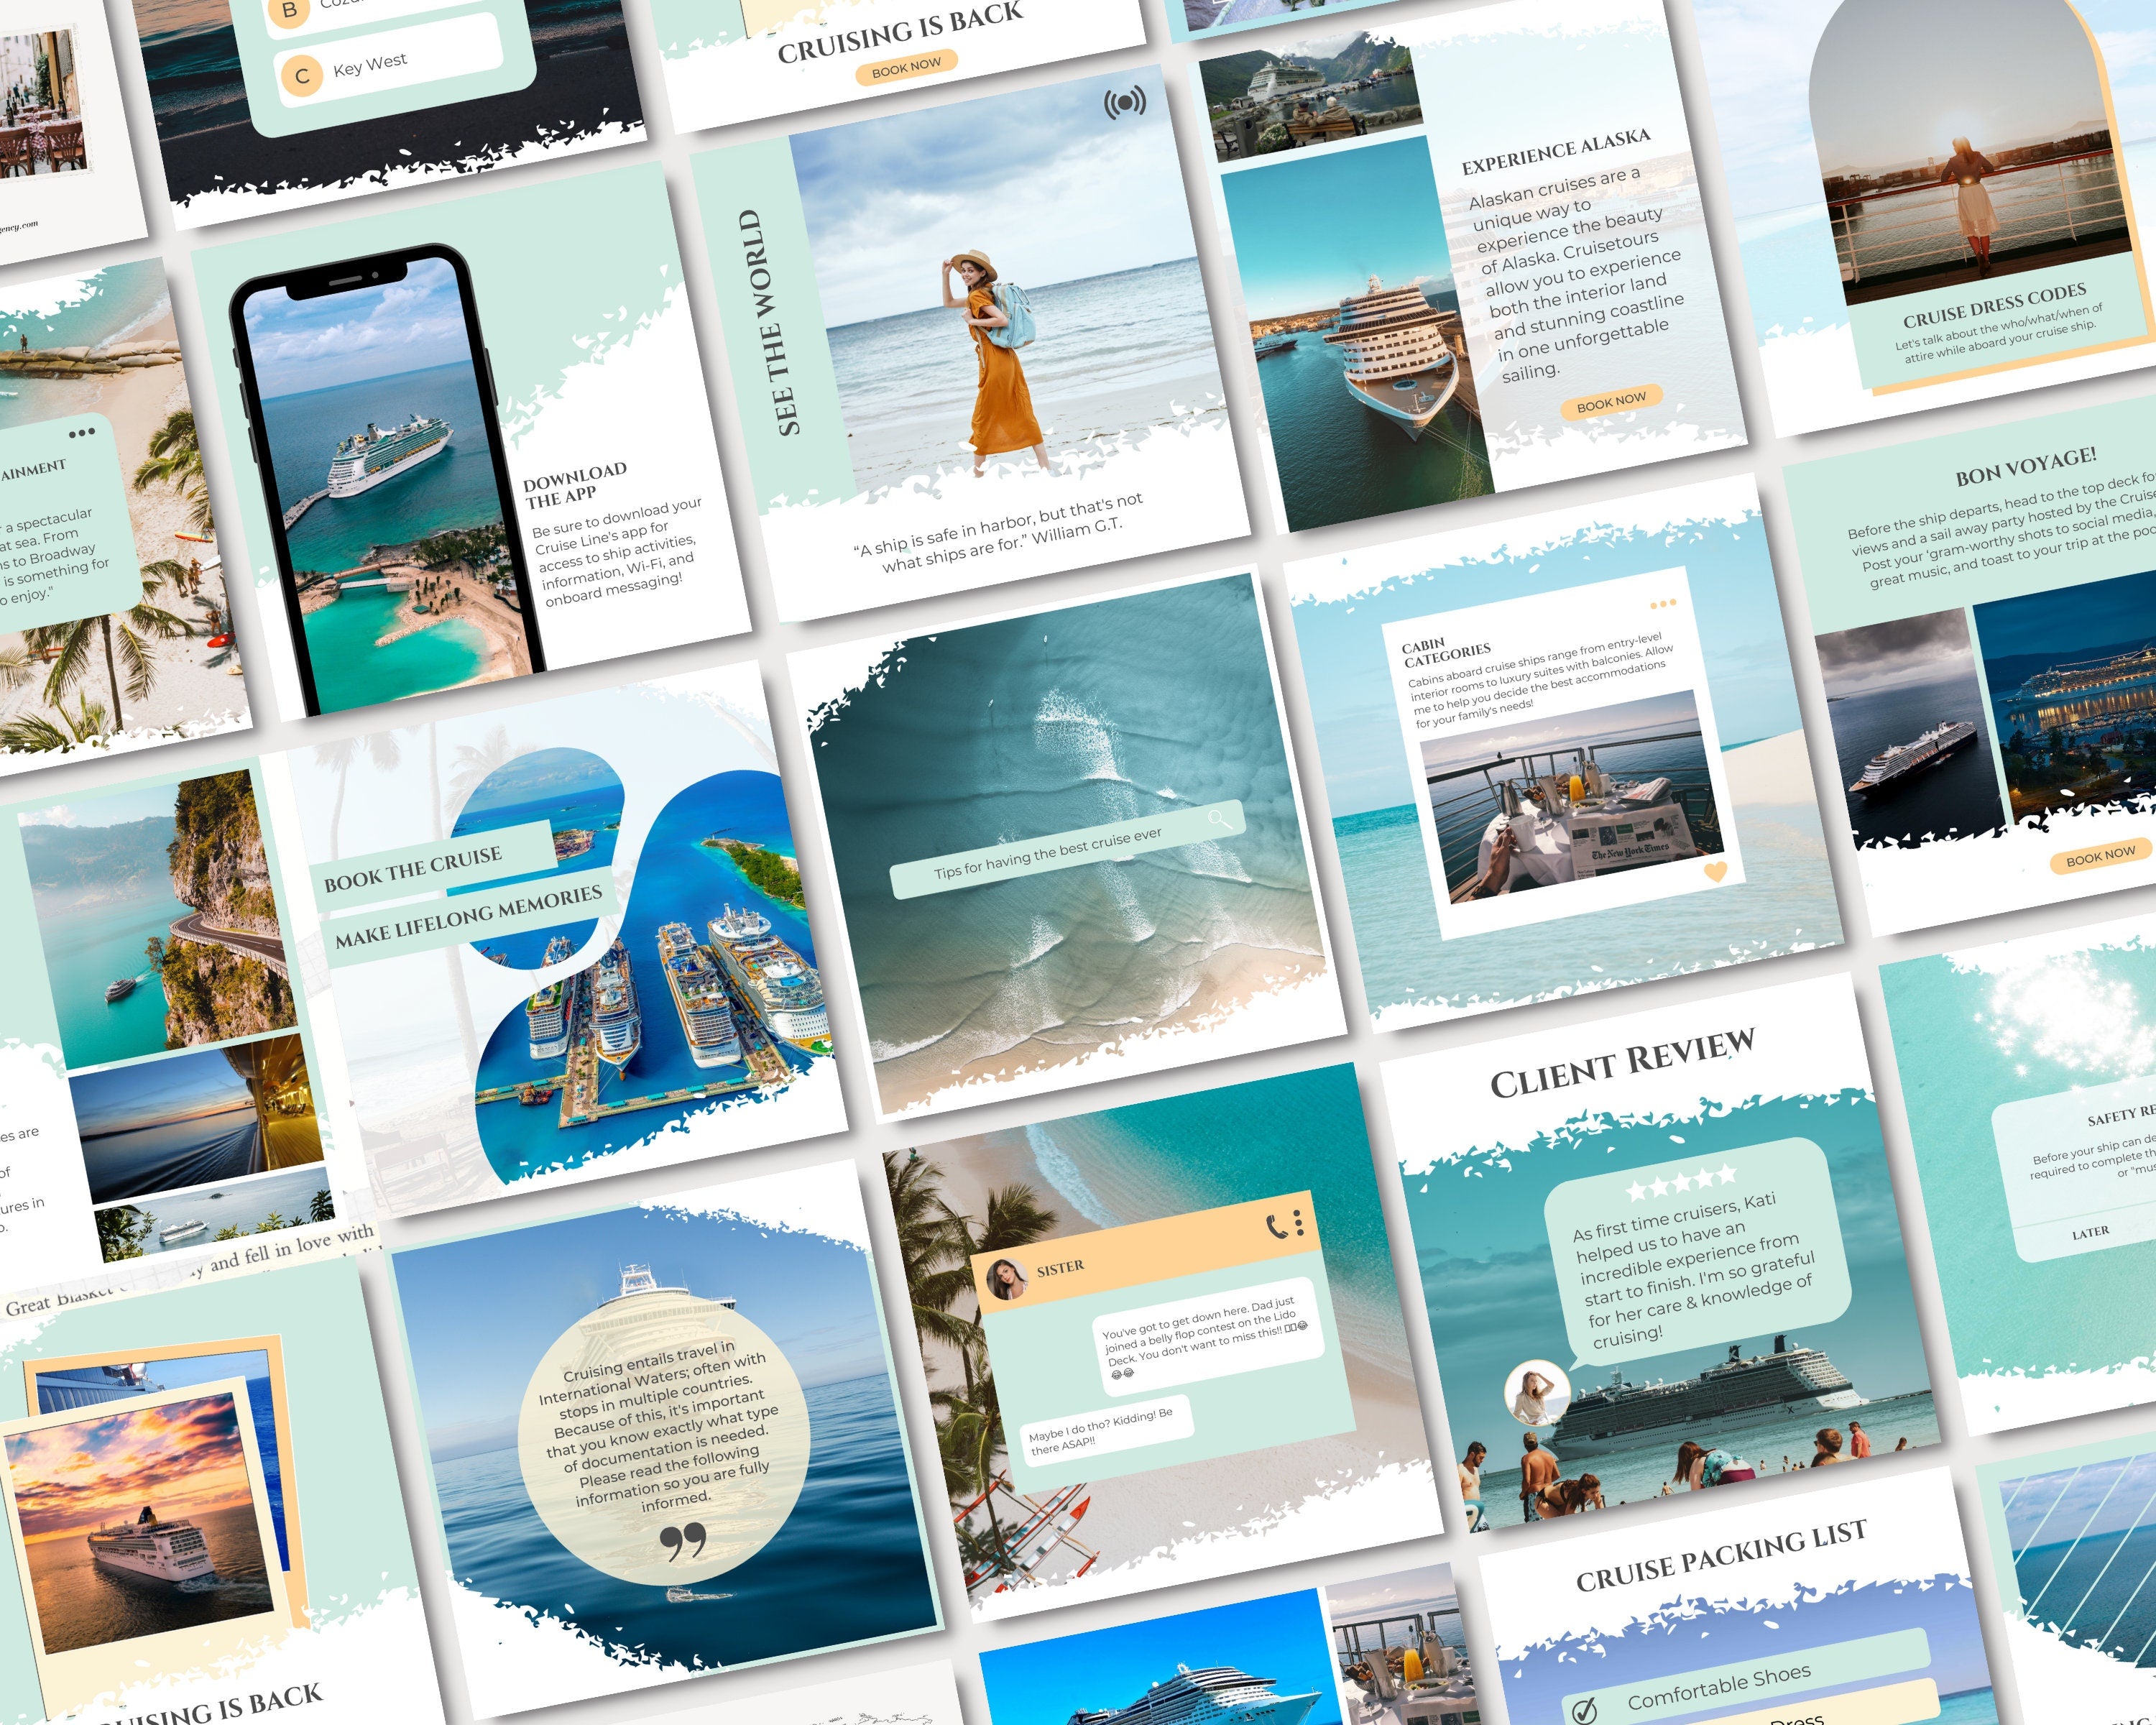Click the five-star rating in Client Review
The width and height of the screenshot is (2156, 1725).
point(1682,1181)
